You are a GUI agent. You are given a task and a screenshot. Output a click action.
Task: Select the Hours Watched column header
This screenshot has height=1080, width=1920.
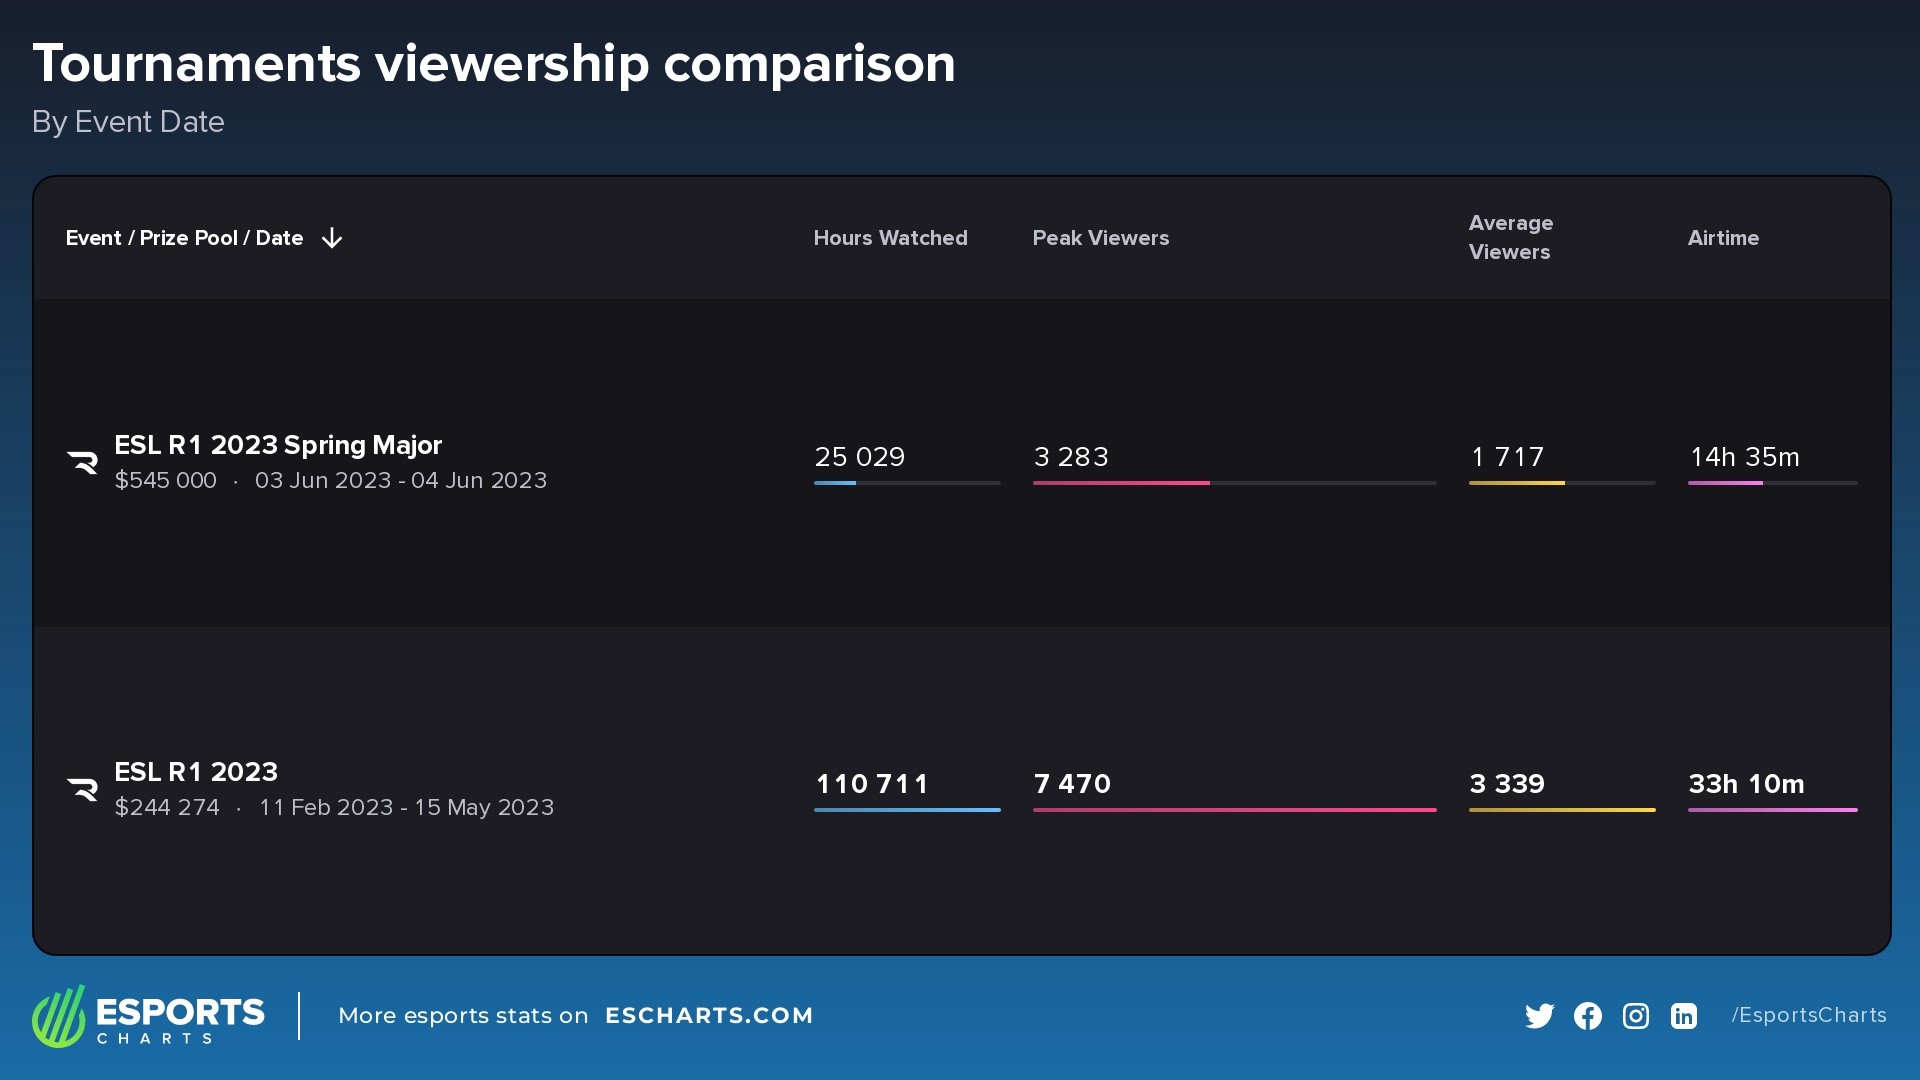click(890, 238)
